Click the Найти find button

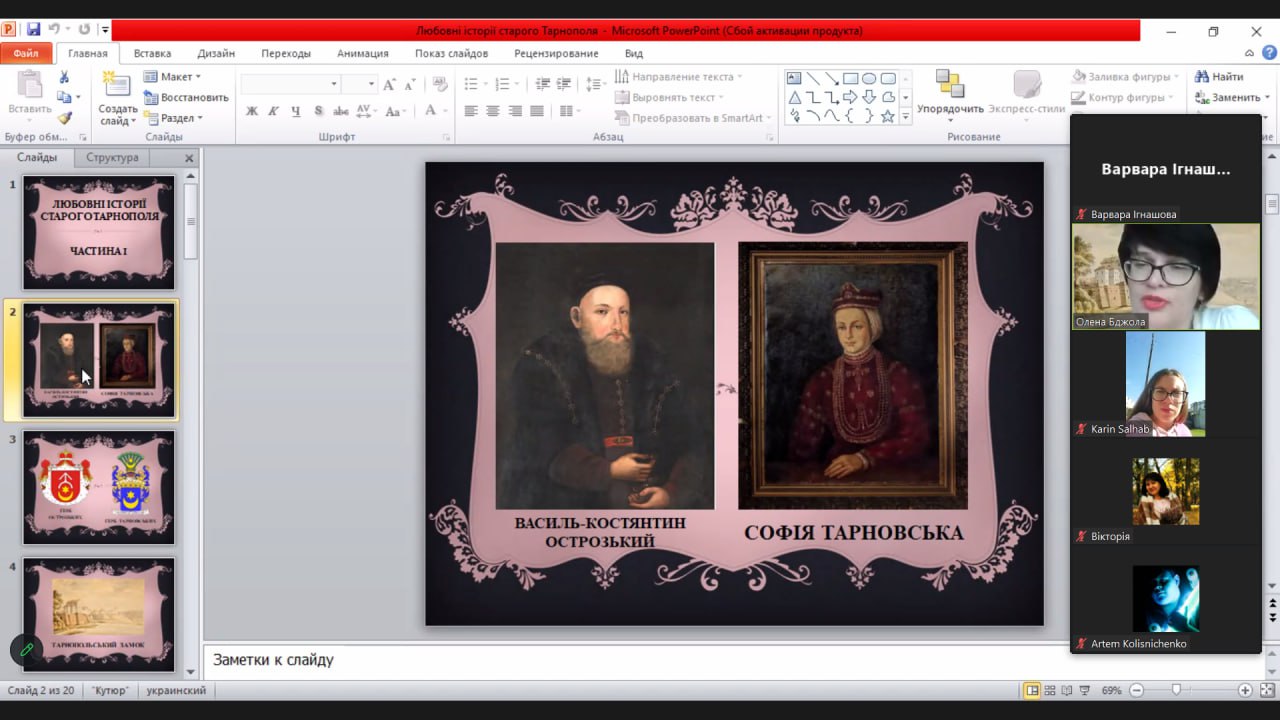[x=1219, y=77]
